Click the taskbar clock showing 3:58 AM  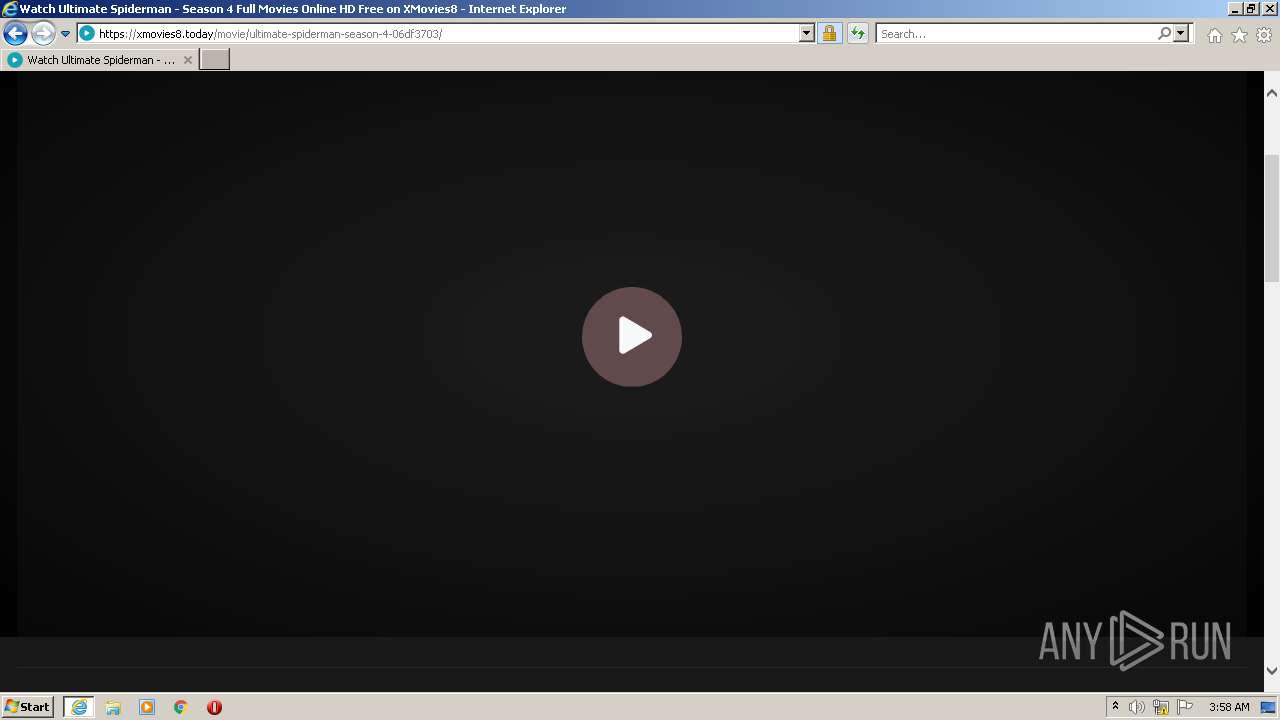[x=1229, y=707]
